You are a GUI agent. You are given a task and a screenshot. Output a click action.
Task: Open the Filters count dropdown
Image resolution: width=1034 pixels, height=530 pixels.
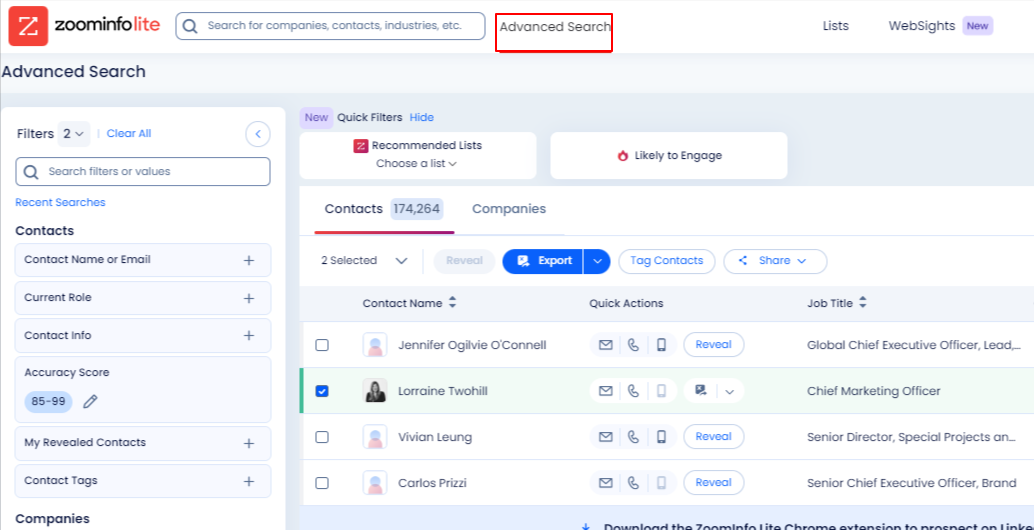[x=73, y=134]
